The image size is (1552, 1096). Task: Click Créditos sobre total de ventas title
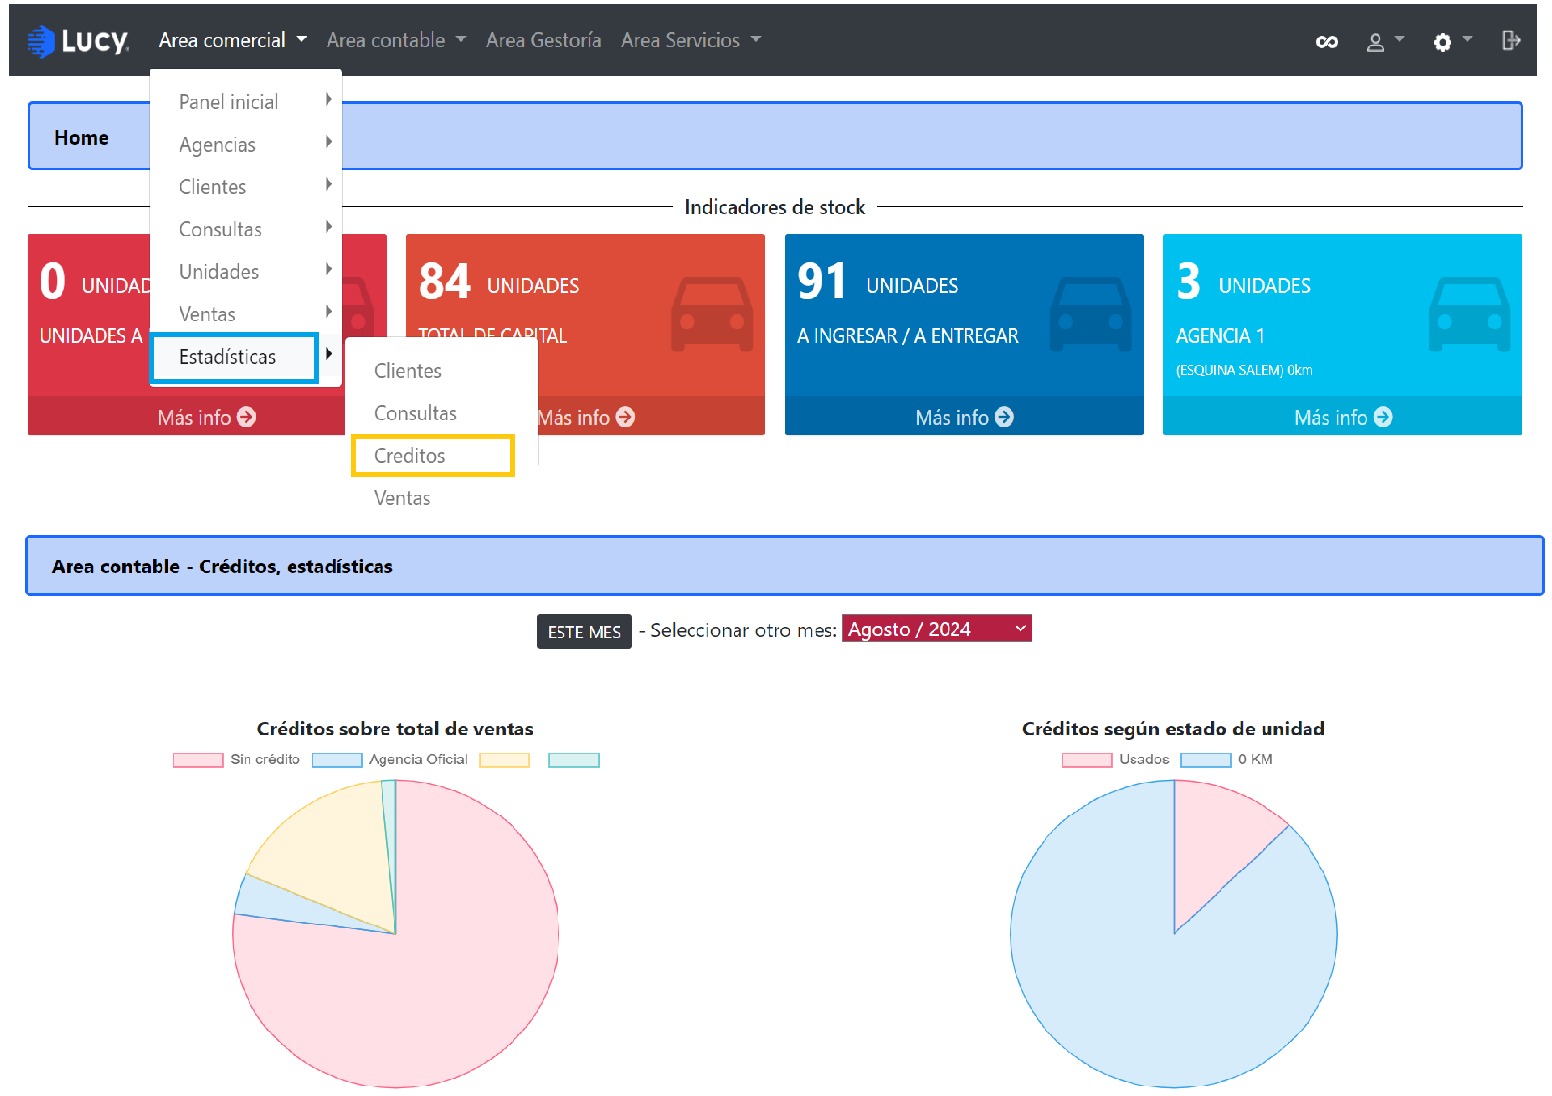pyautogui.click(x=395, y=729)
